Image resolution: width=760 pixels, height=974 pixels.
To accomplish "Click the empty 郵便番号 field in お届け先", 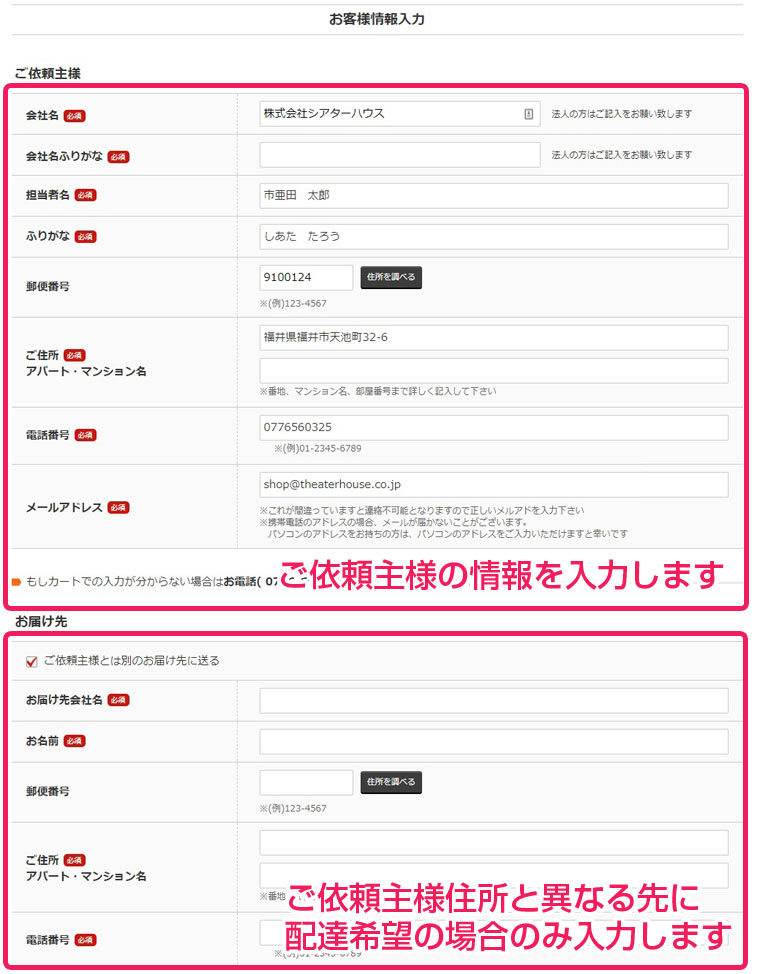I will click(306, 782).
